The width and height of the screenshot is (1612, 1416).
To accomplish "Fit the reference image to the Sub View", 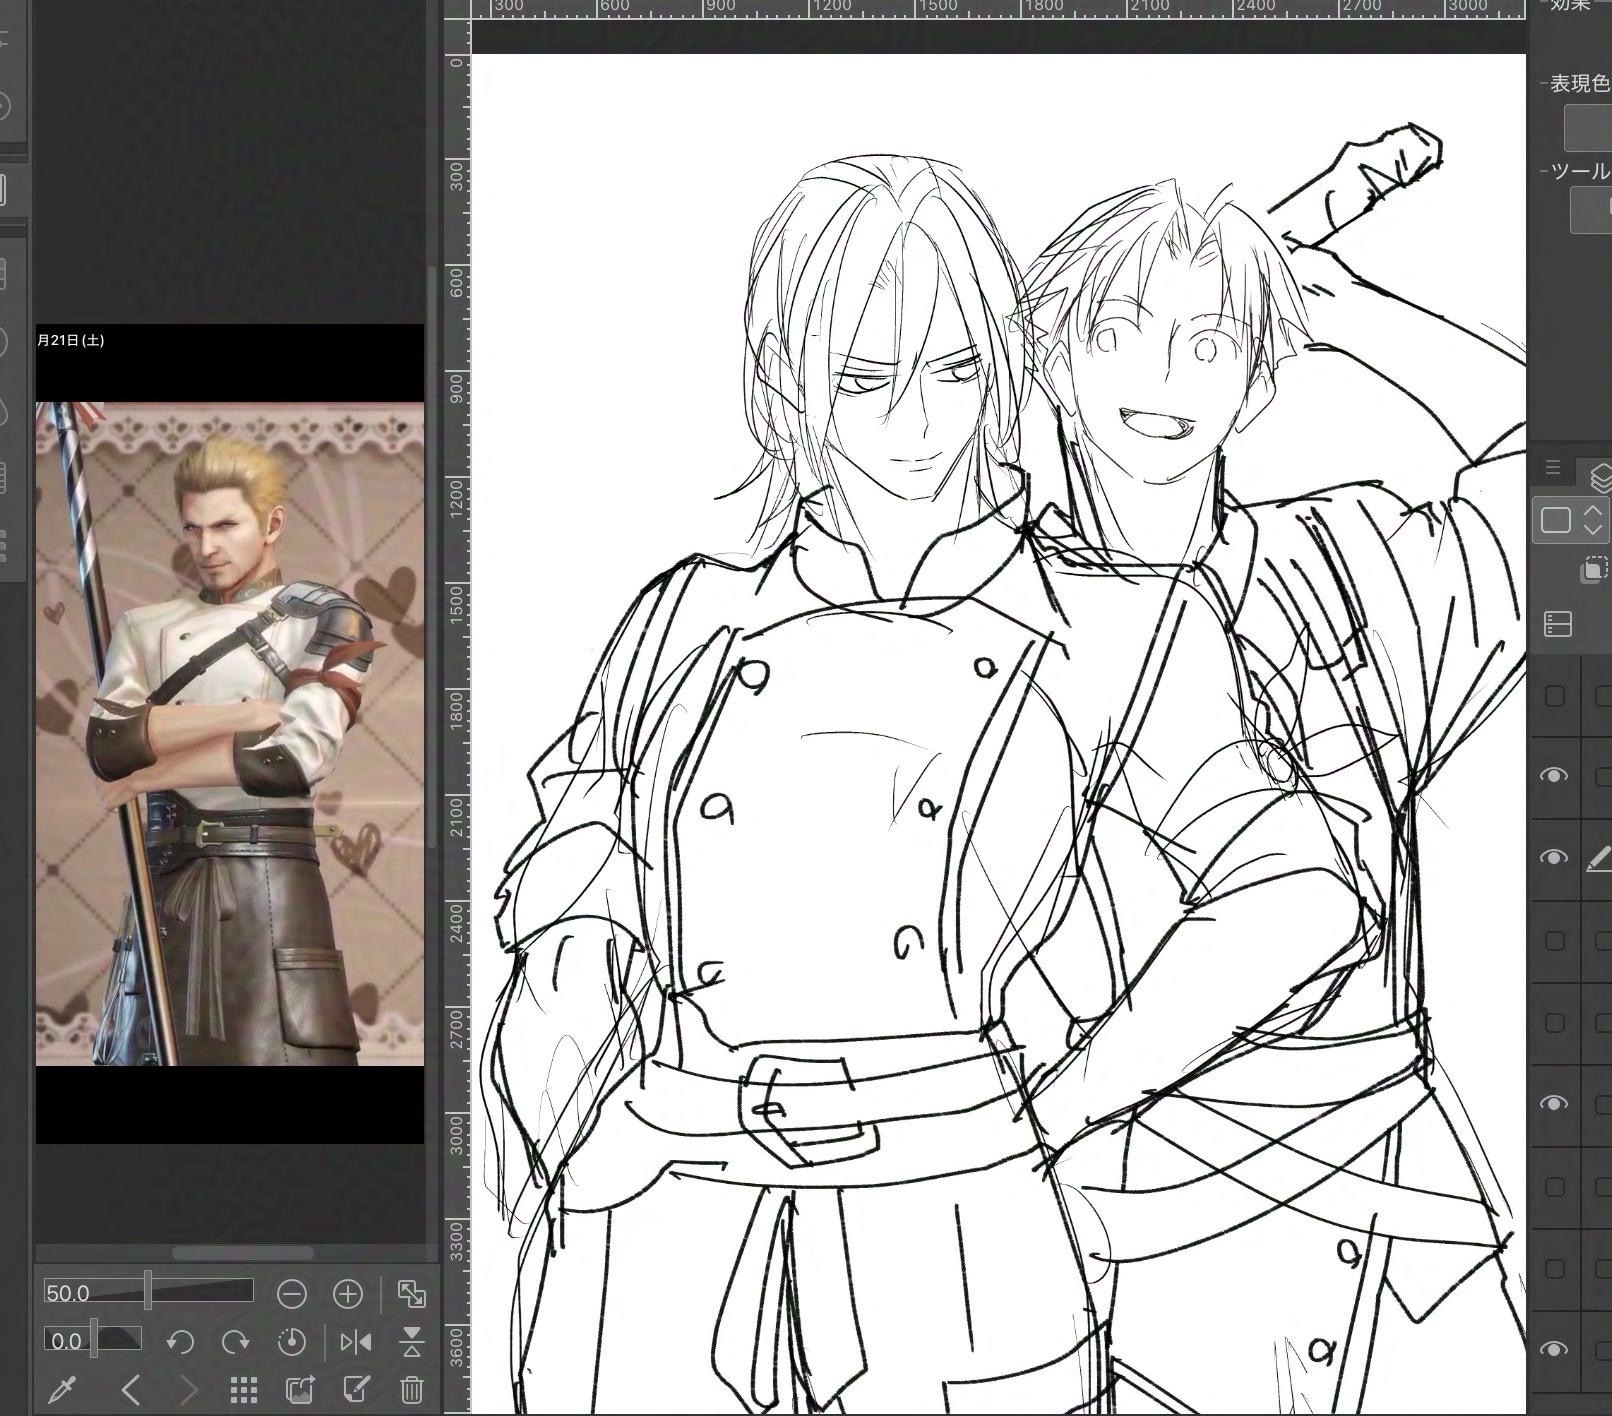I will 411,1294.
